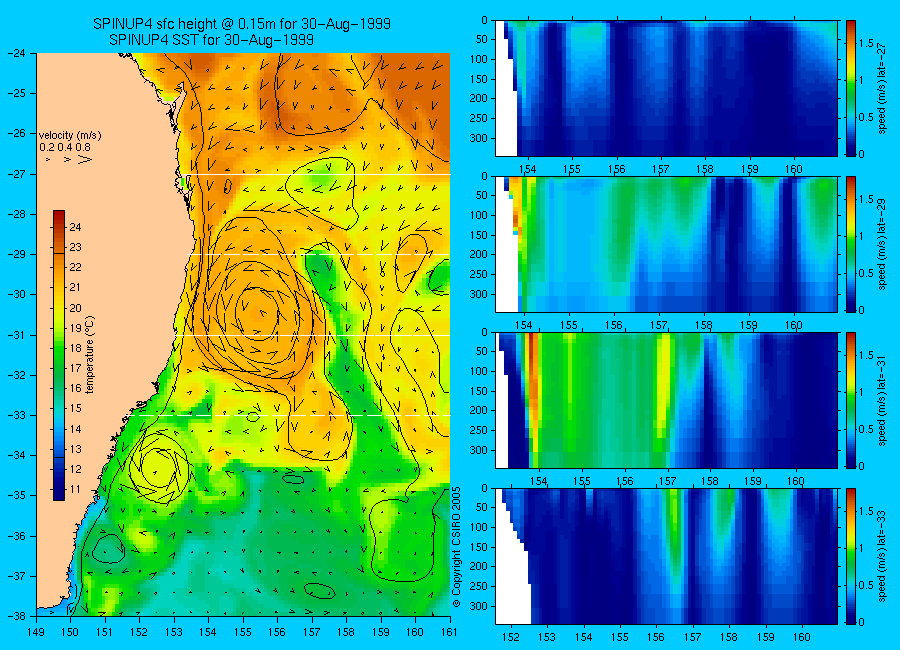The height and width of the screenshot is (650, 900).
Task: Open the lat=-29 speed cross-section panel
Action: 666,244
